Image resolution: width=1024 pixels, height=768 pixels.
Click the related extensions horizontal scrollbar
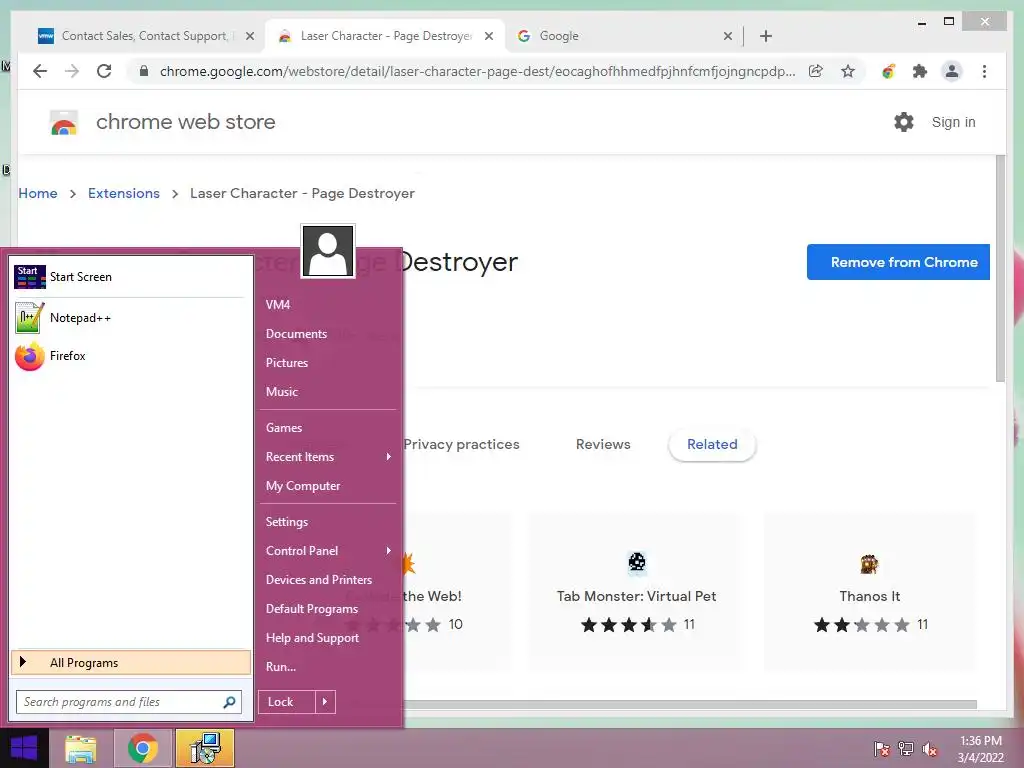coord(689,704)
